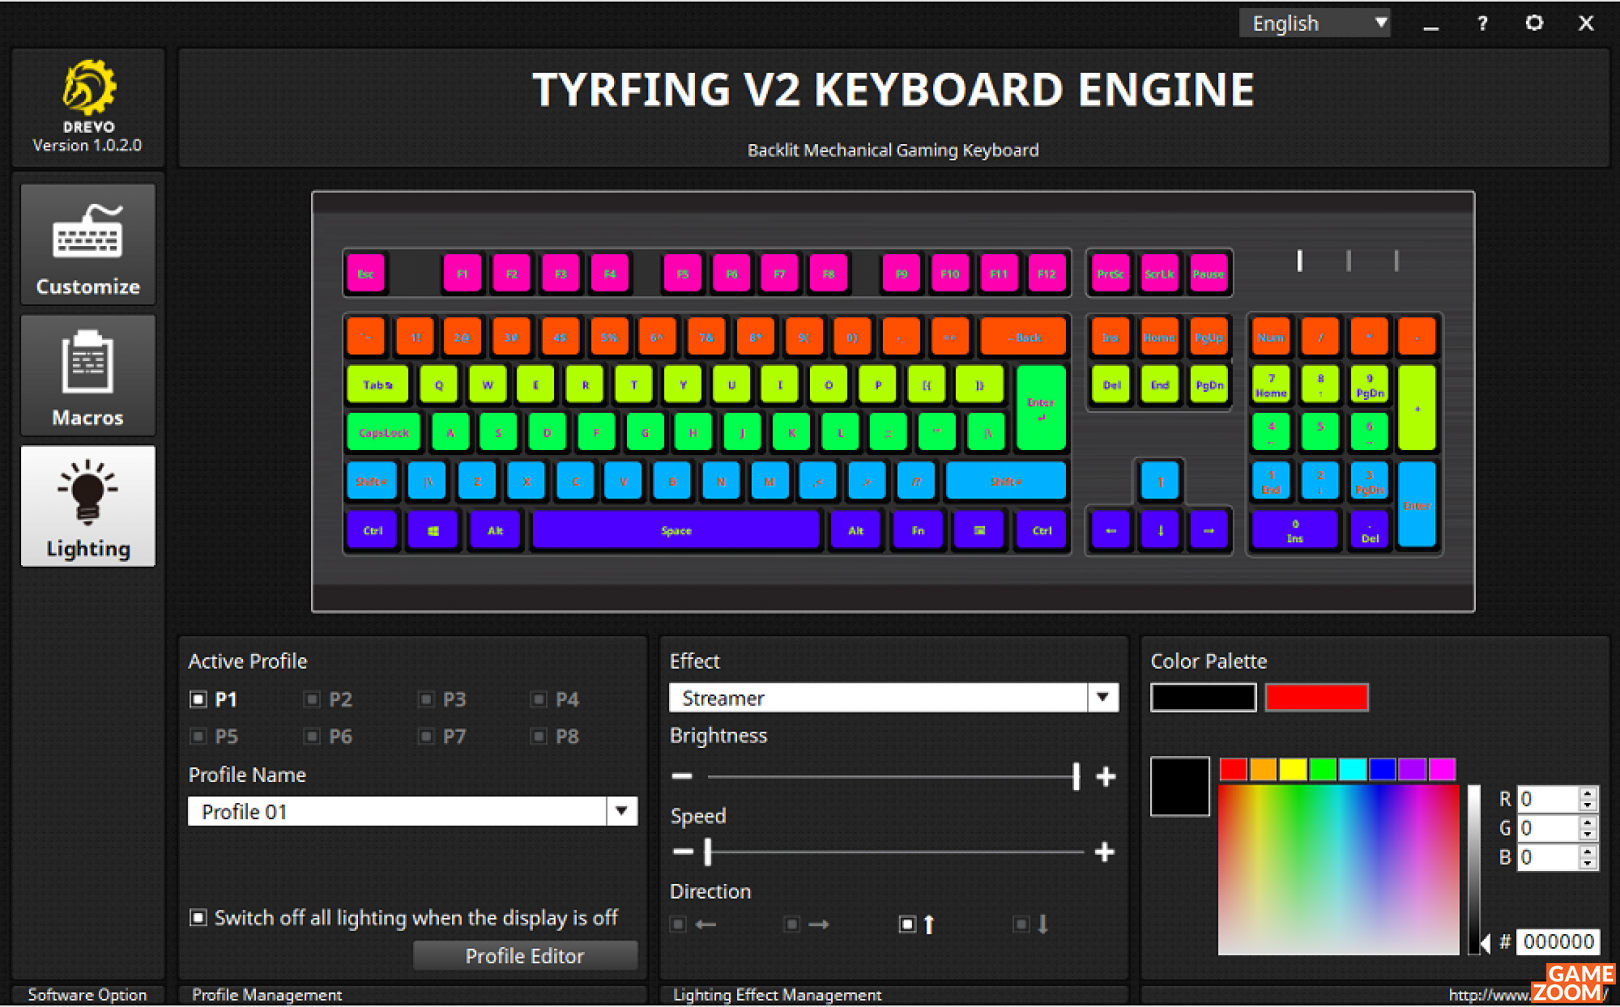
Task: Select the Fn key on the keyboard
Action: pos(917,530)
